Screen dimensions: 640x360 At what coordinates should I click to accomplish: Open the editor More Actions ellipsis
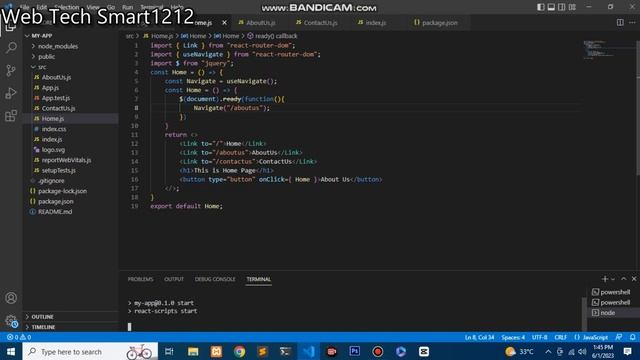pyautogui.click(x=632, y=22)
